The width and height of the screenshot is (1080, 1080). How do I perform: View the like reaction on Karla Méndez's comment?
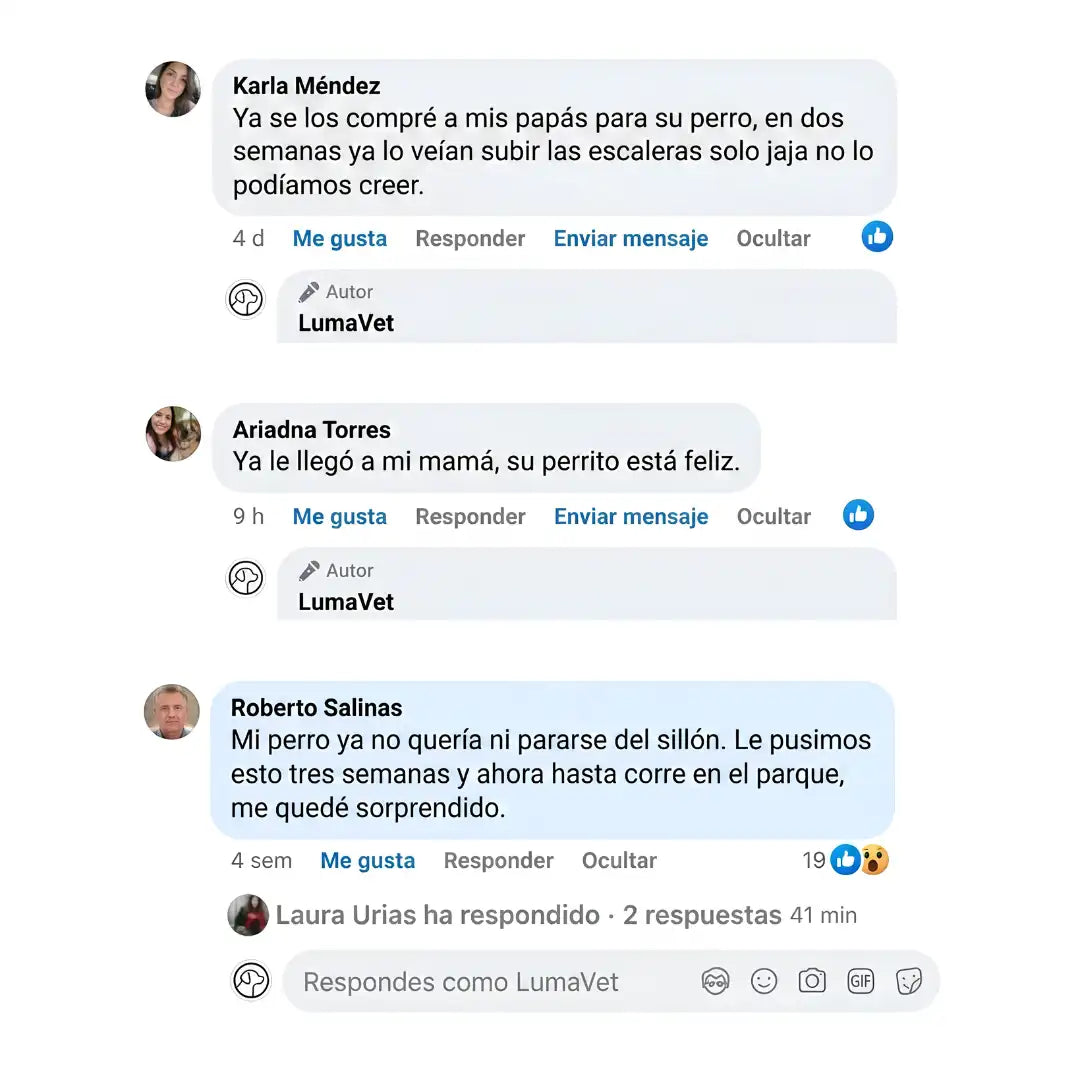click(877, 237)
